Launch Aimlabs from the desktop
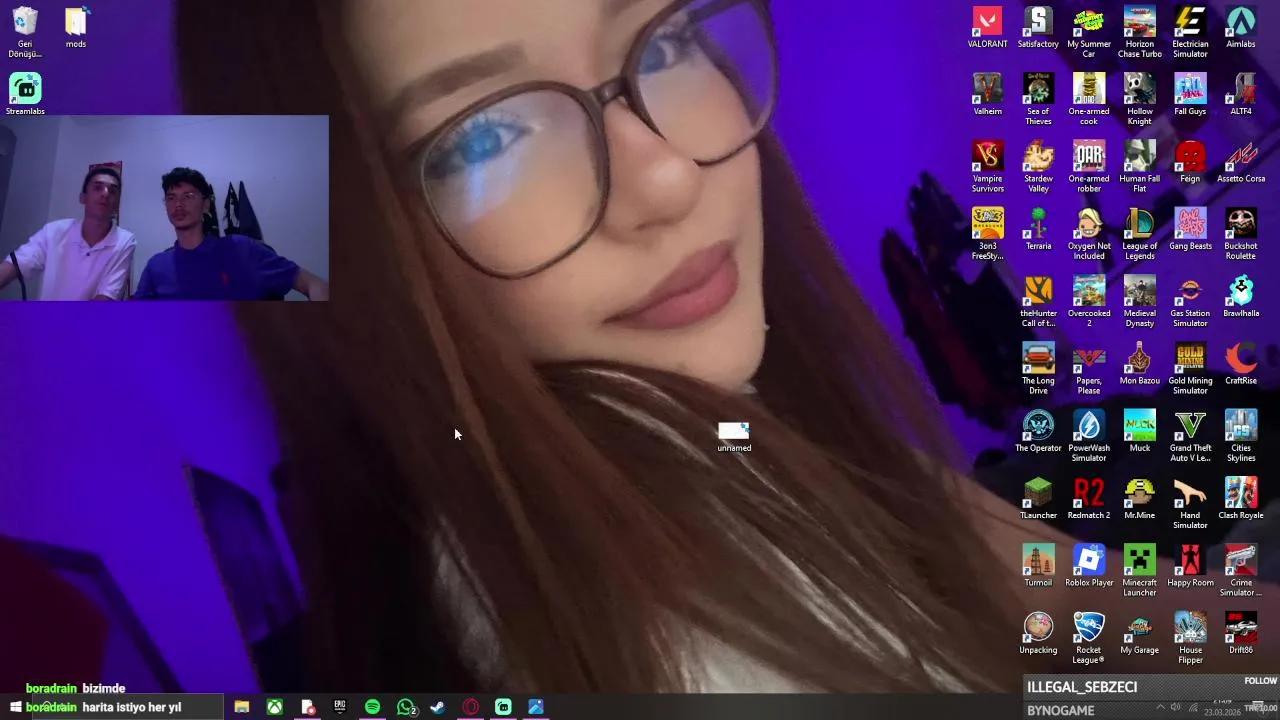1280x720 pixels. pos(1241,28)
